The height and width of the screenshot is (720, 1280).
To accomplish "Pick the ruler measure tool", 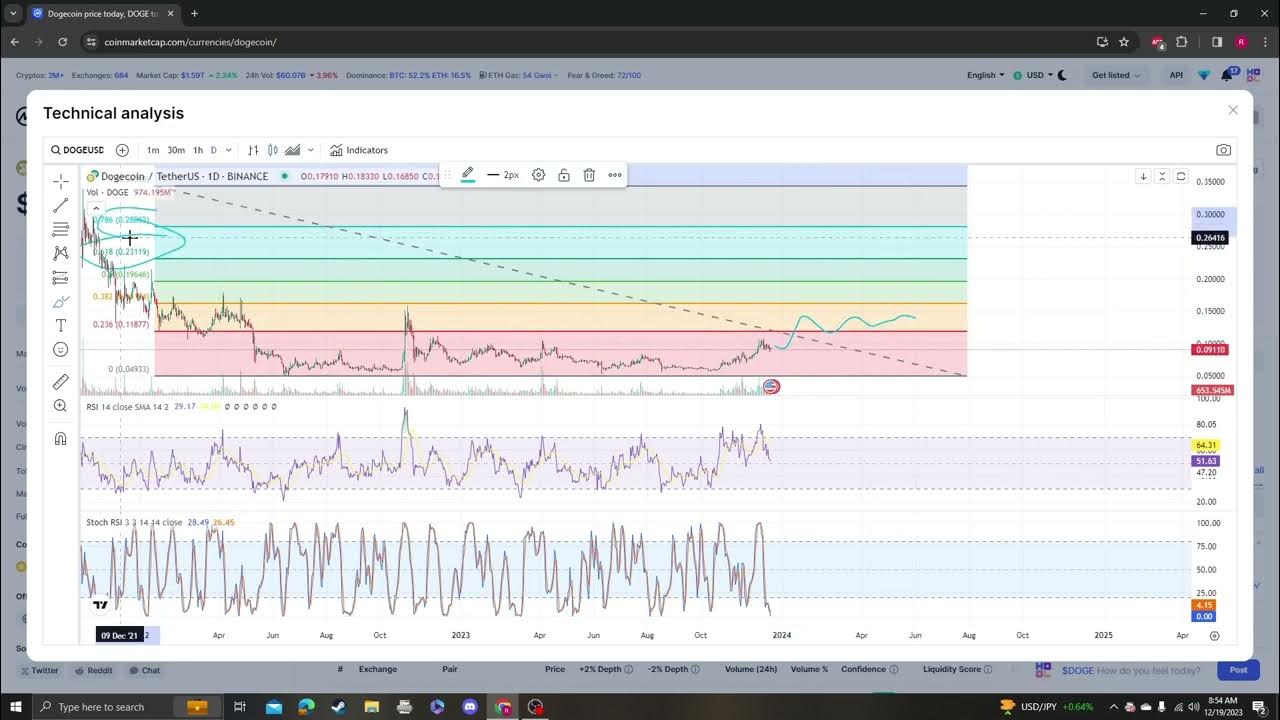I will [x=61, y=382].
